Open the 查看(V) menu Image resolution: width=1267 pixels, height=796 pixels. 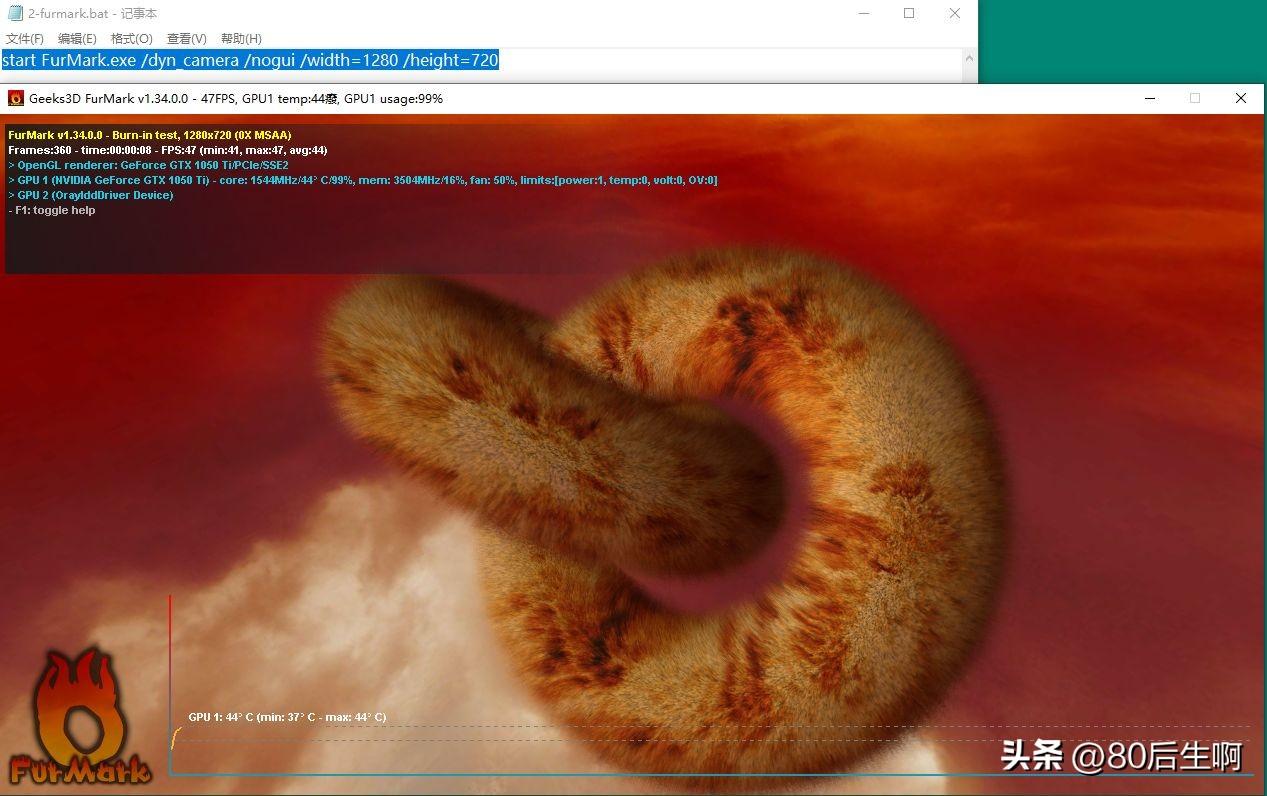pyautogui.click(x=187, y=39)
